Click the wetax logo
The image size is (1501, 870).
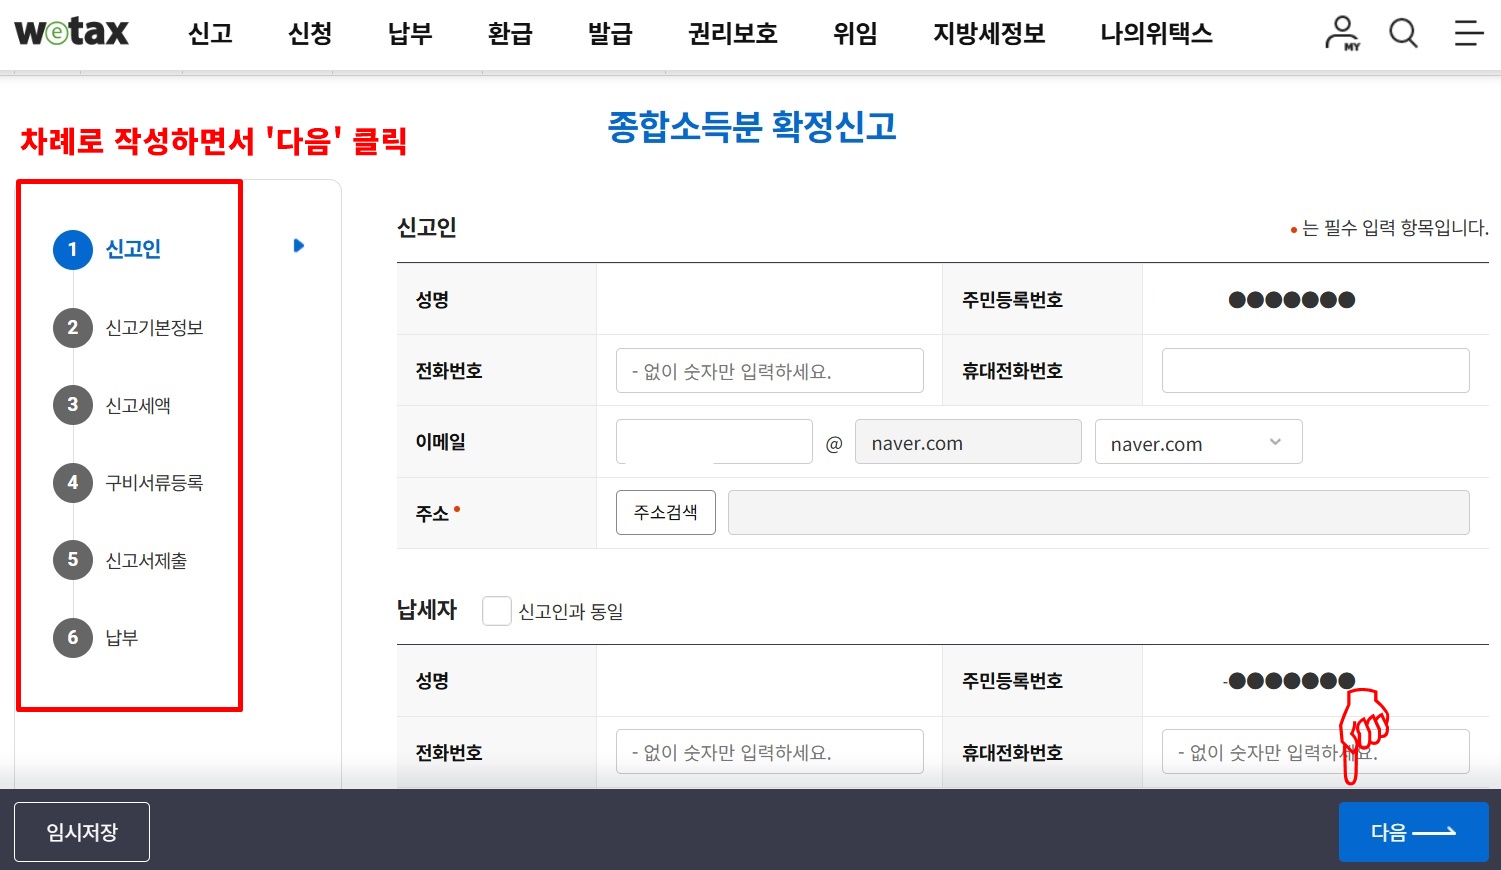click(x=71, y=32)
